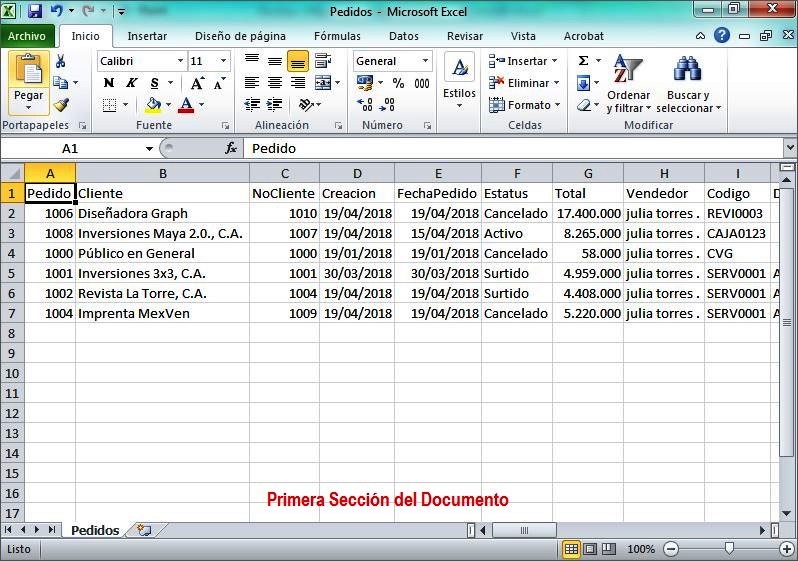Toggle bottom vertical alignment
The image size is (798, 561).
(298, 61)
